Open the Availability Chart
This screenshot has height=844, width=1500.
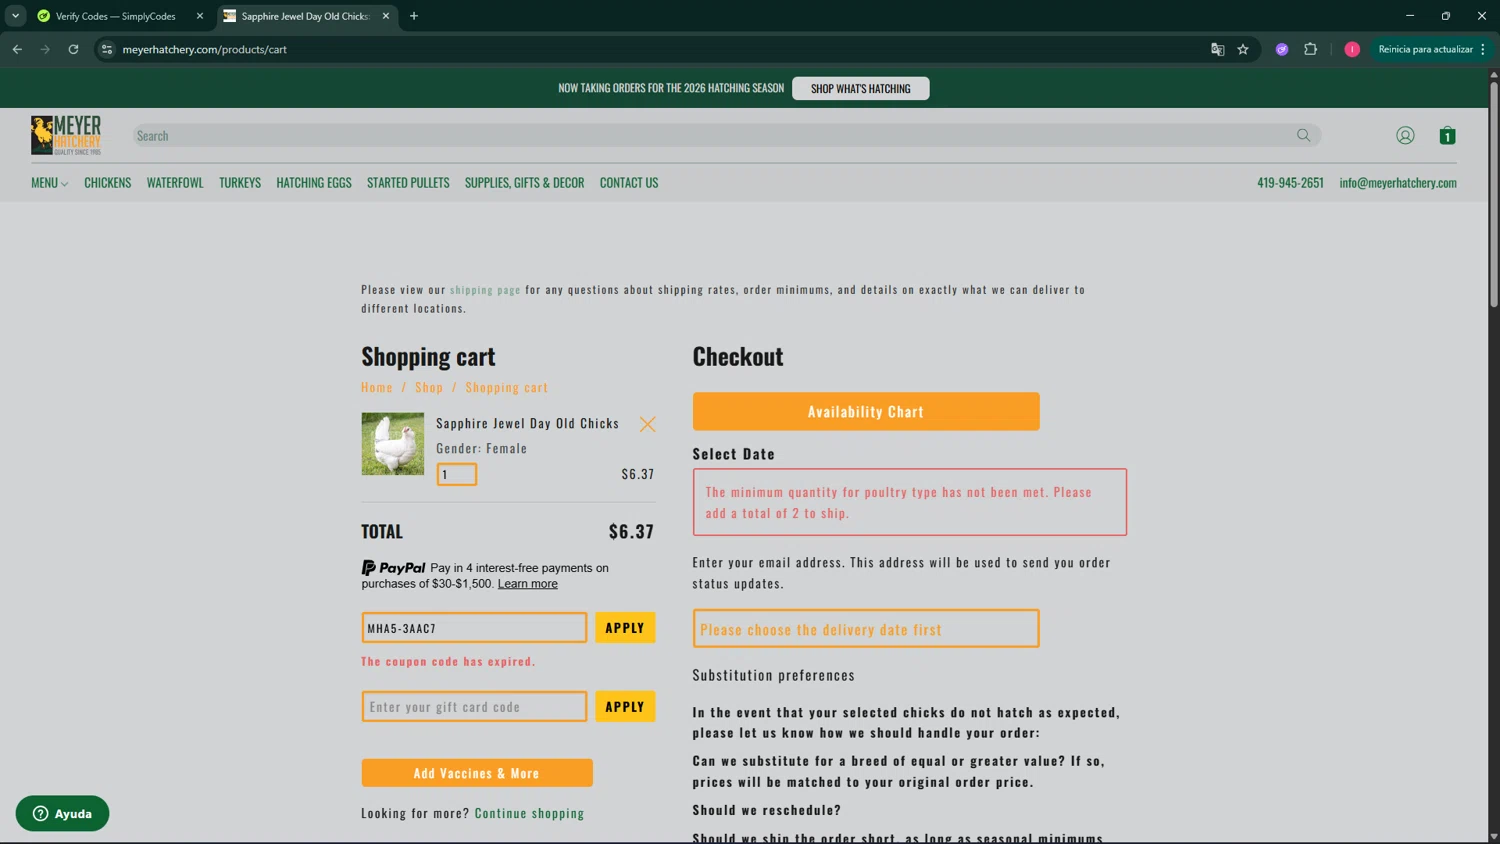[x=866, y=411]
